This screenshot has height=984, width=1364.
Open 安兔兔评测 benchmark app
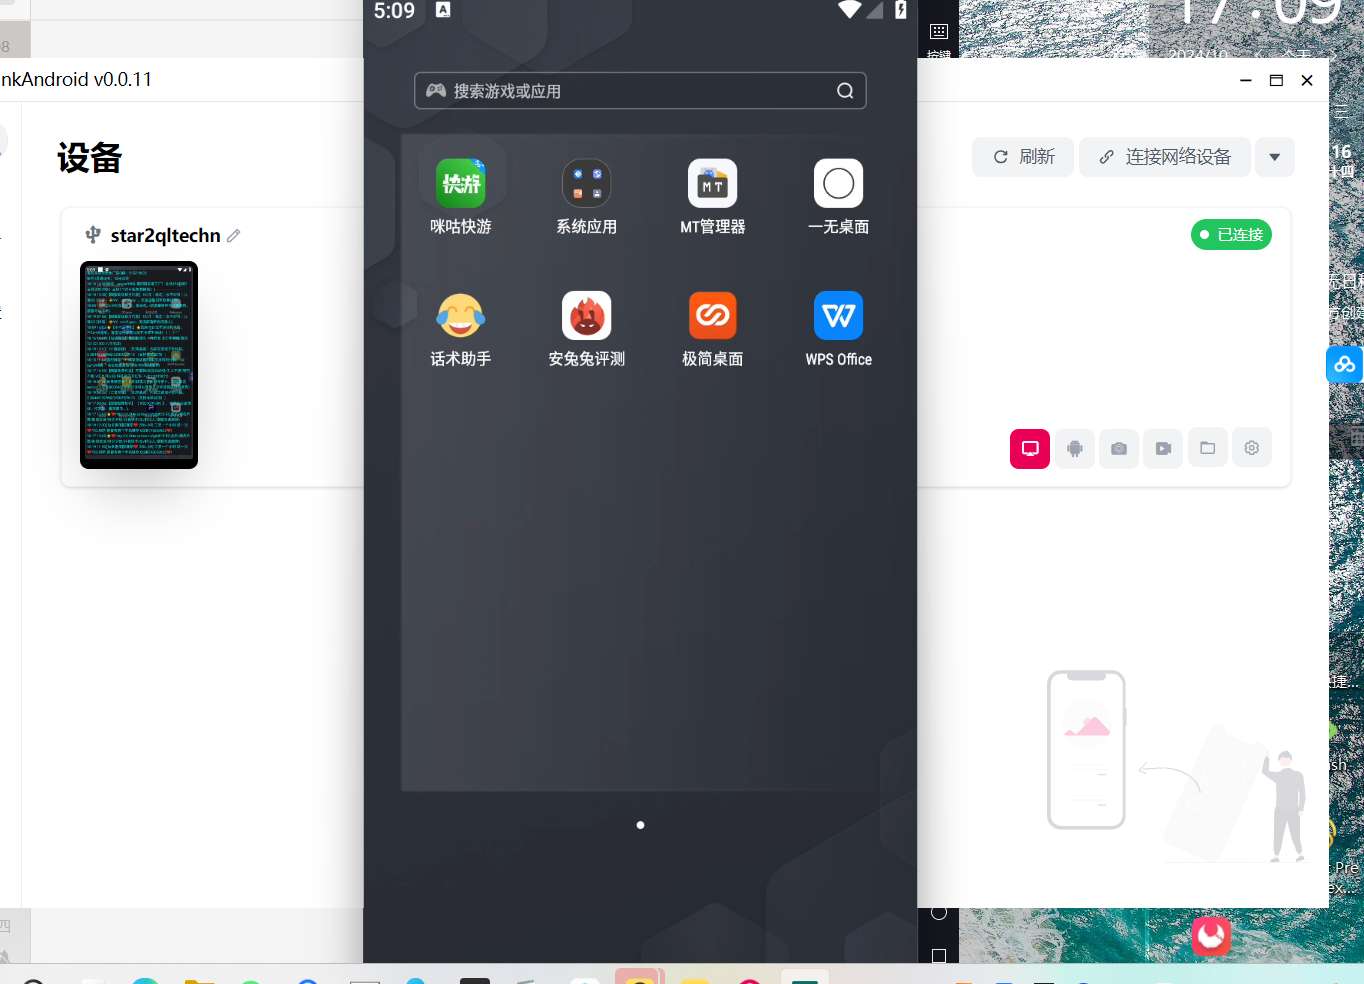click(x=587, y=316)
